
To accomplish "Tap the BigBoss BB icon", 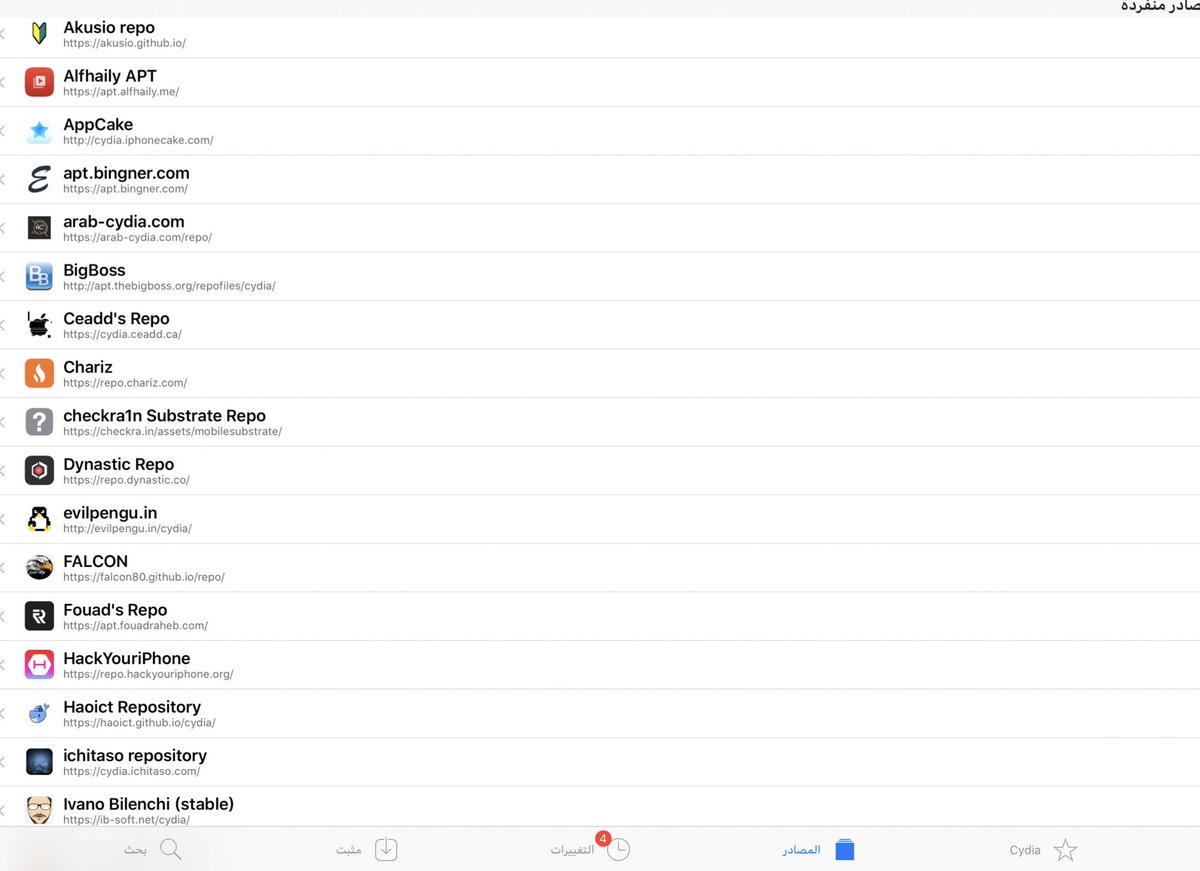I will tap(39, 276).
